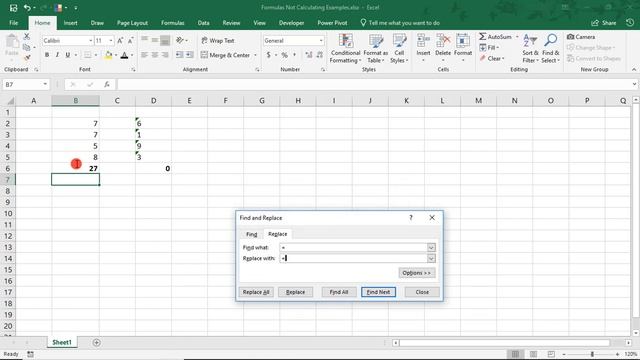Increase font size with the larger A icon
This screenshot has height=360, width=640.
pos(120,40)
